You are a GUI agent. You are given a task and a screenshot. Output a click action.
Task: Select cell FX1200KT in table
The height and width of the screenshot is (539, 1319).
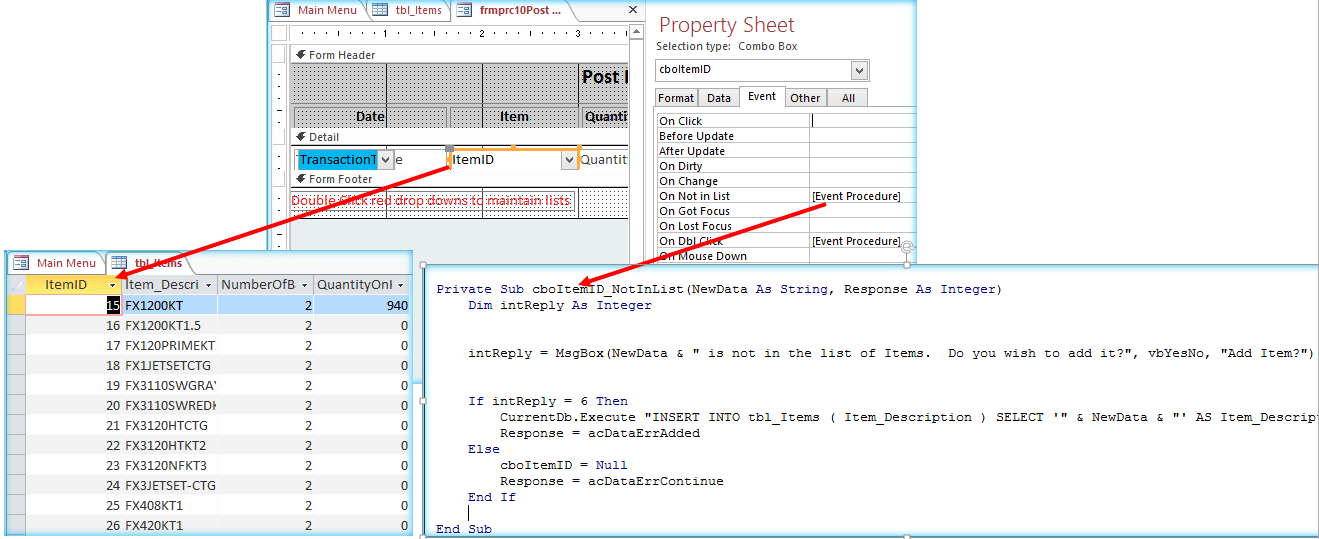[169, 305]
